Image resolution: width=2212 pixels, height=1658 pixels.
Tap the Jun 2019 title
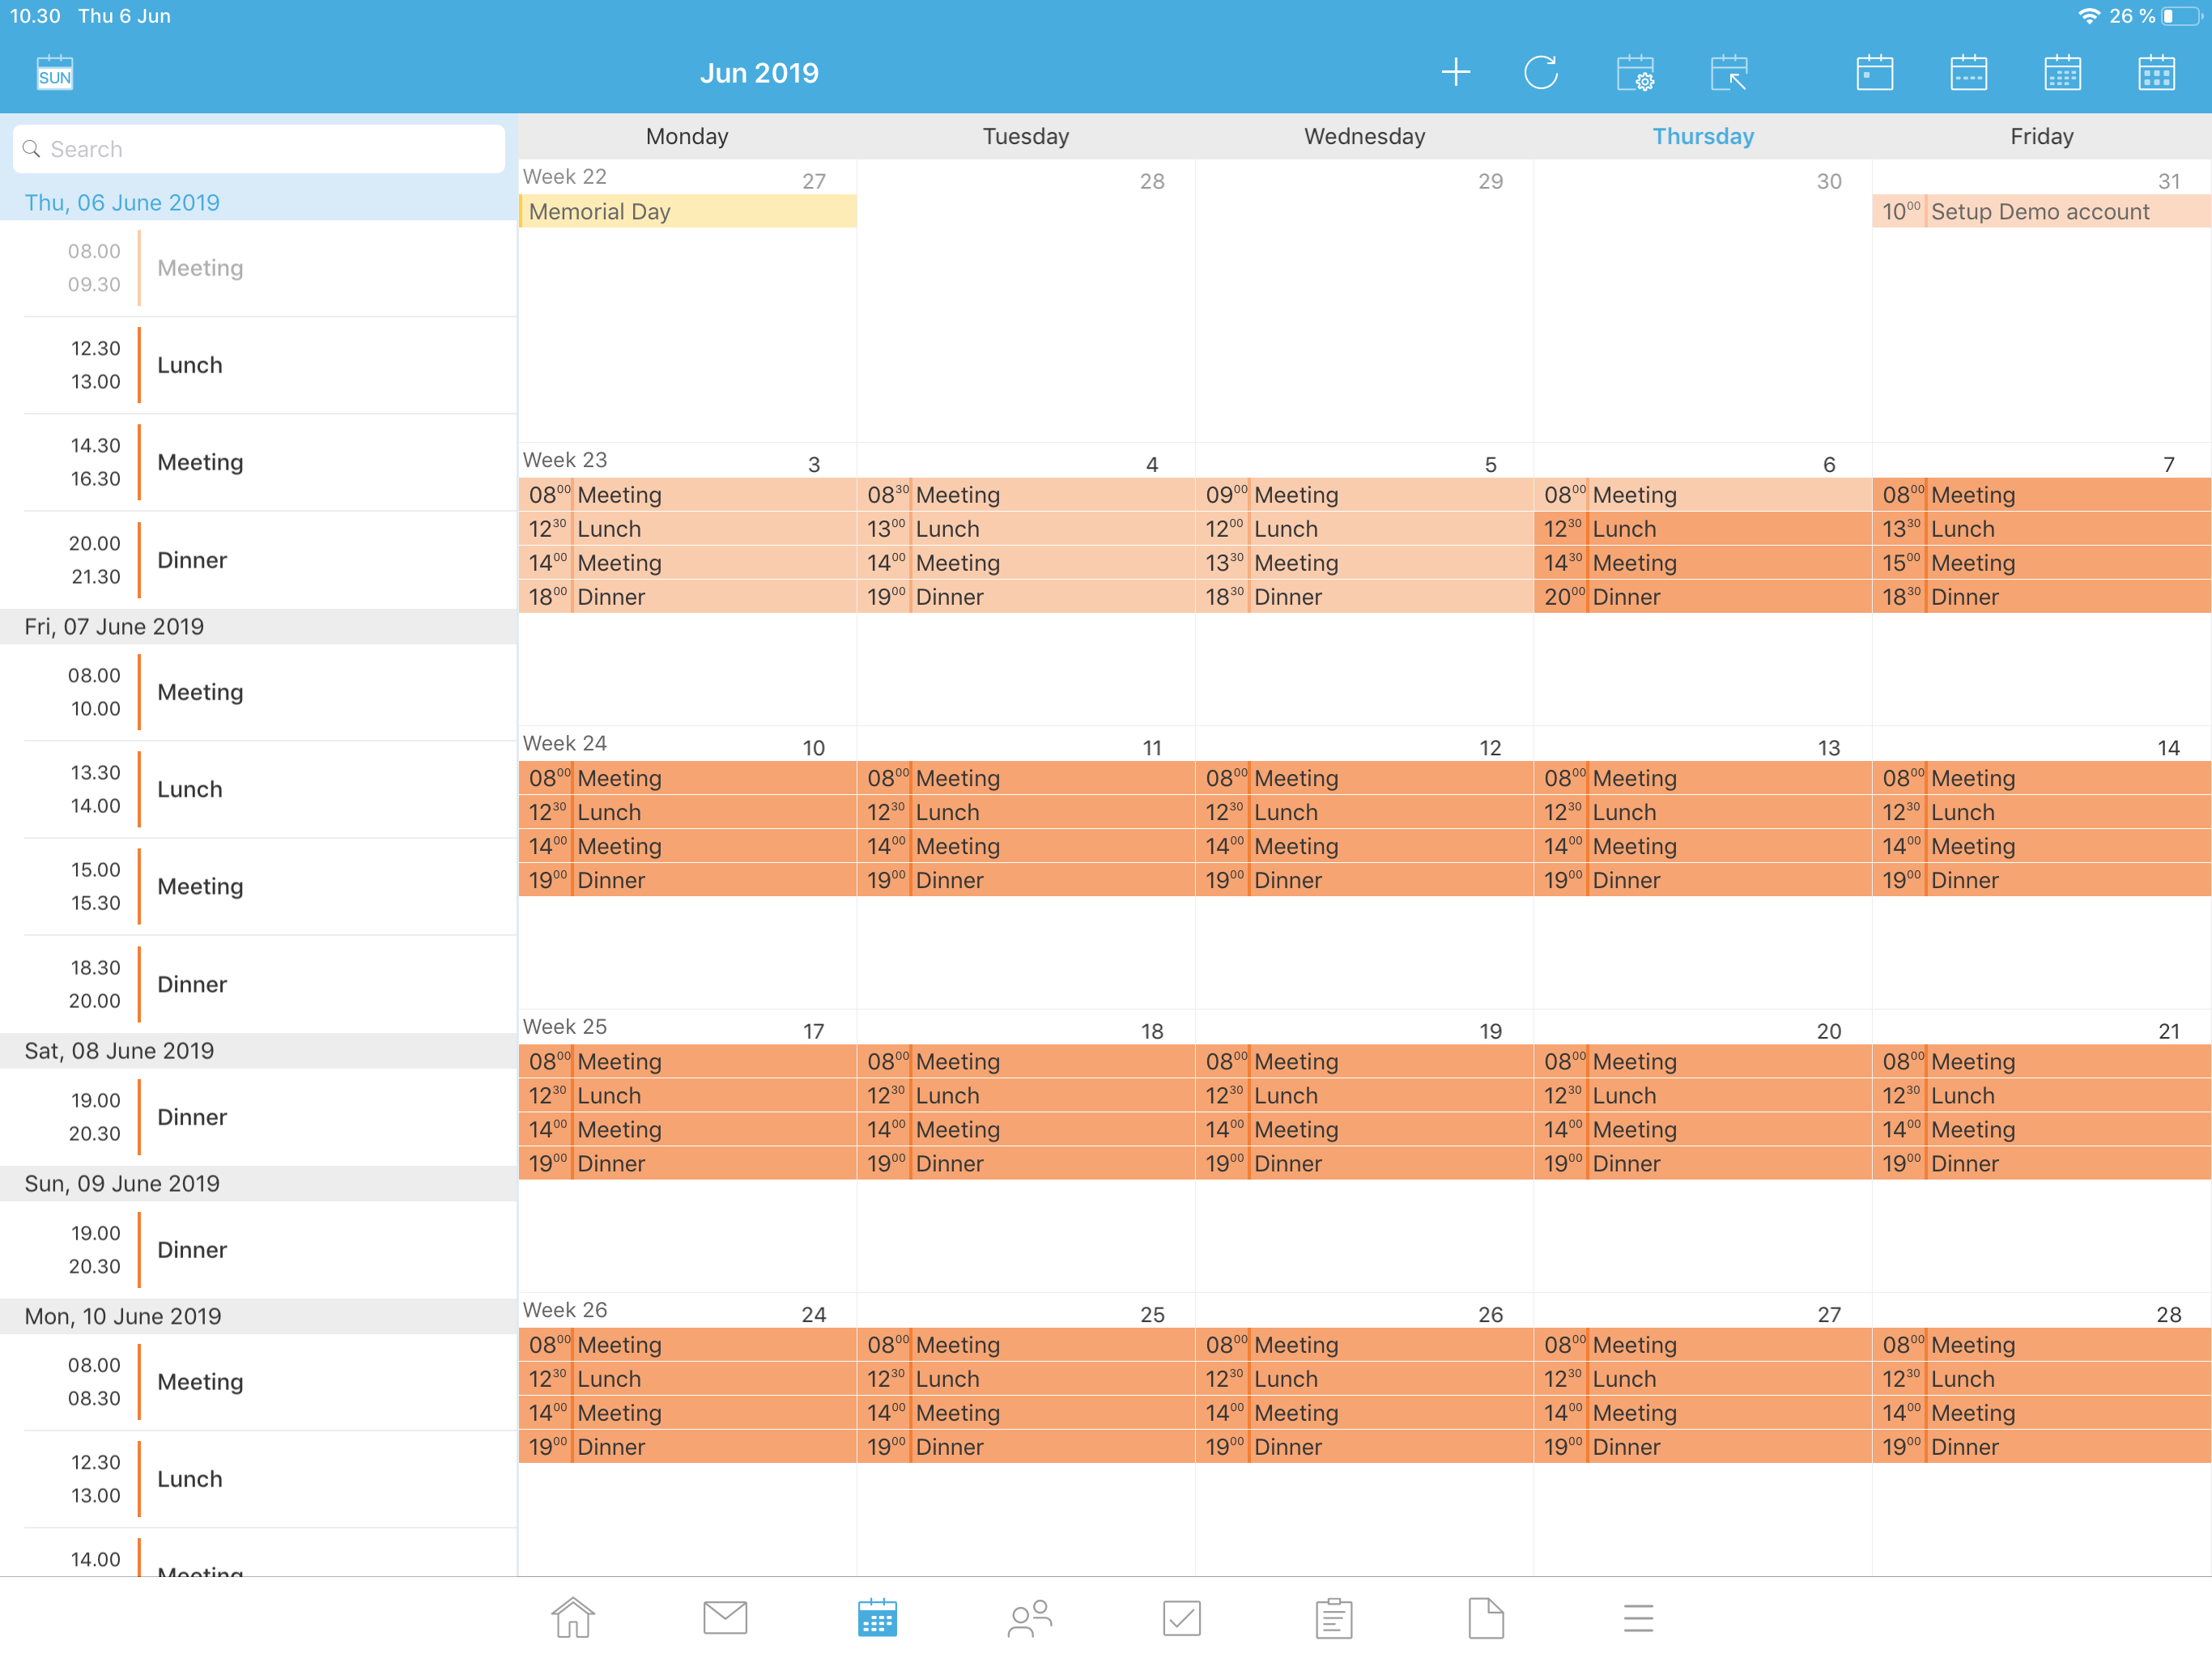759,73
